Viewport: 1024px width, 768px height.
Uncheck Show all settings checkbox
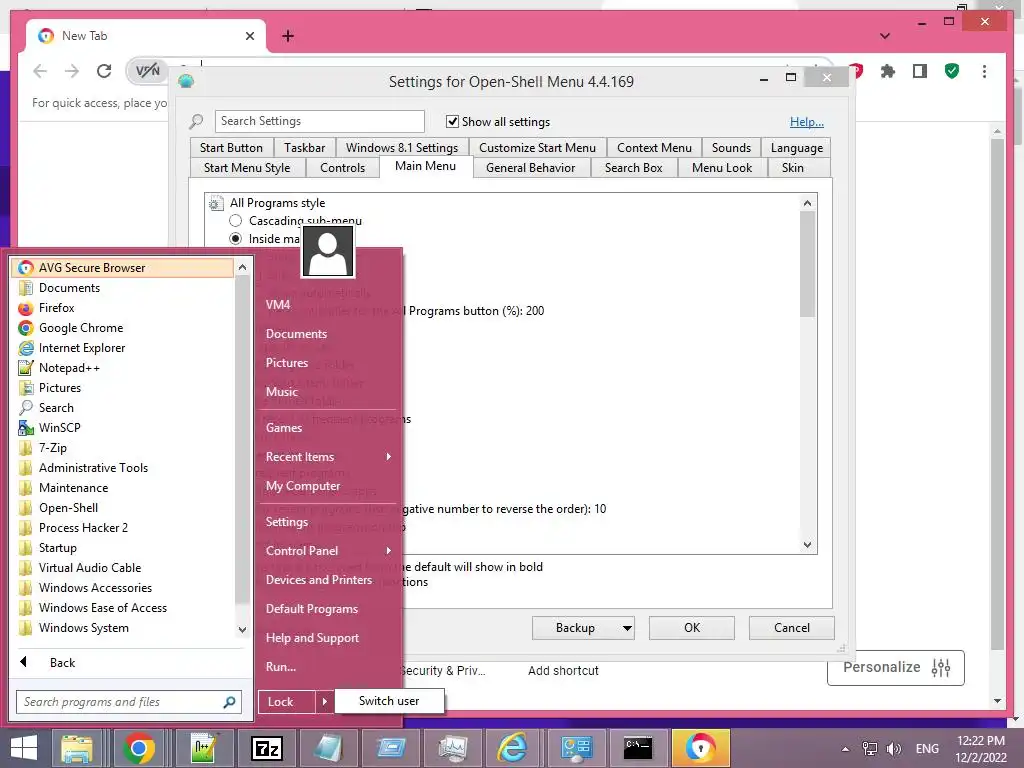pyautogui.click(x=452, y=121)
